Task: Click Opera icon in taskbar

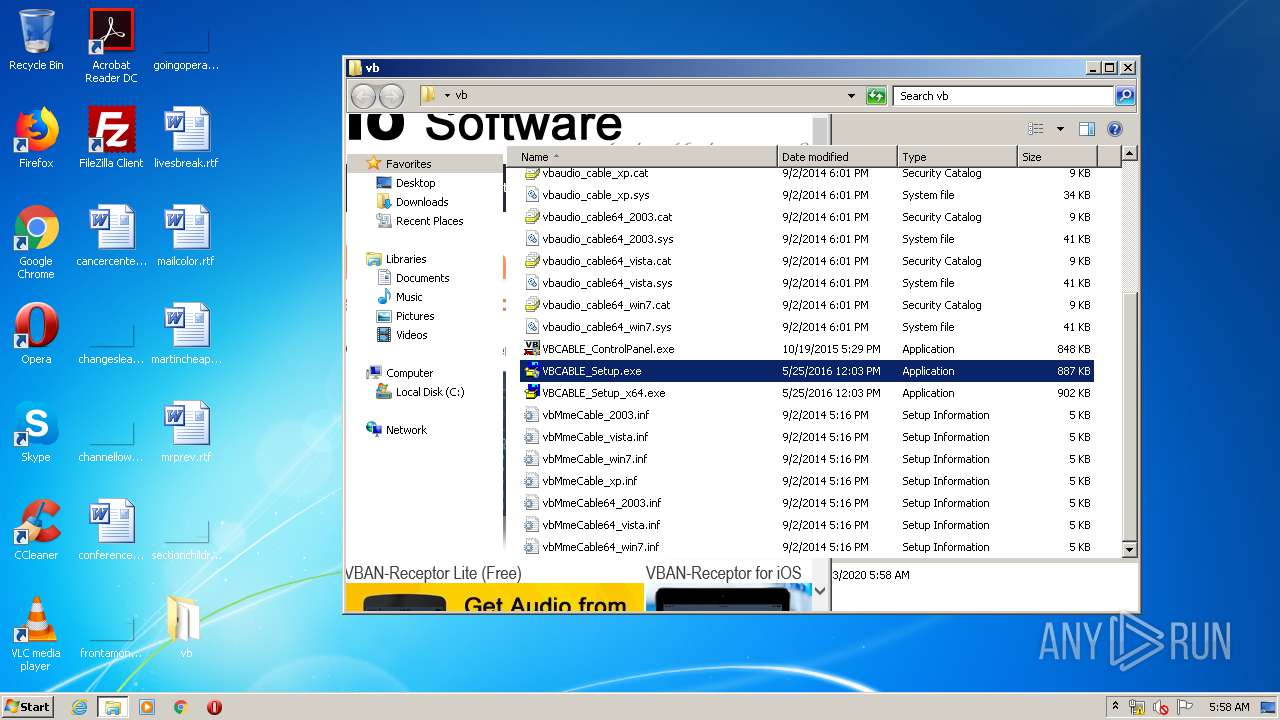Action: 214,707
